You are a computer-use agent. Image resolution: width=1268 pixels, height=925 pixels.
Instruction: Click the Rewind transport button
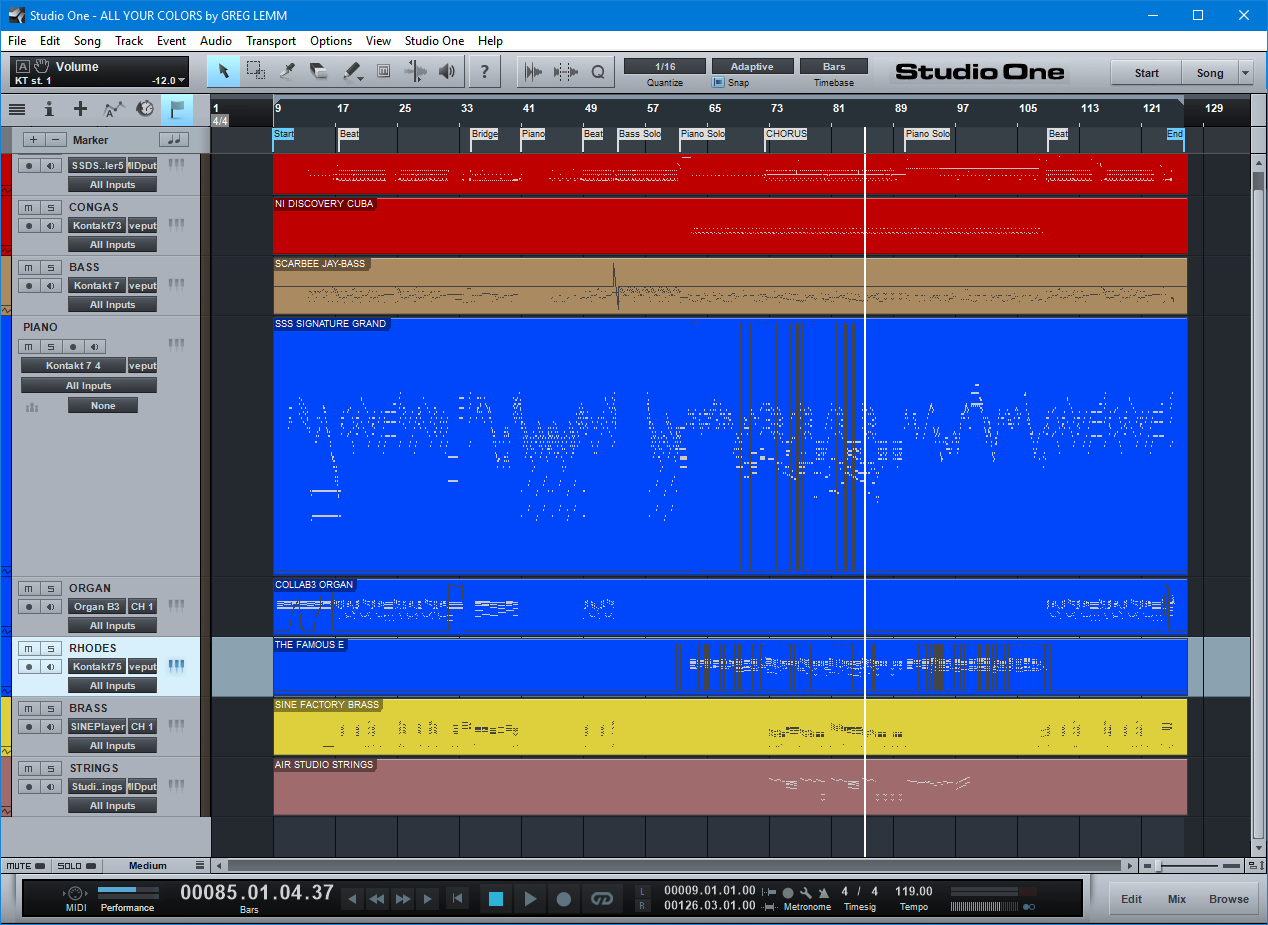click(x=377, y=899)
